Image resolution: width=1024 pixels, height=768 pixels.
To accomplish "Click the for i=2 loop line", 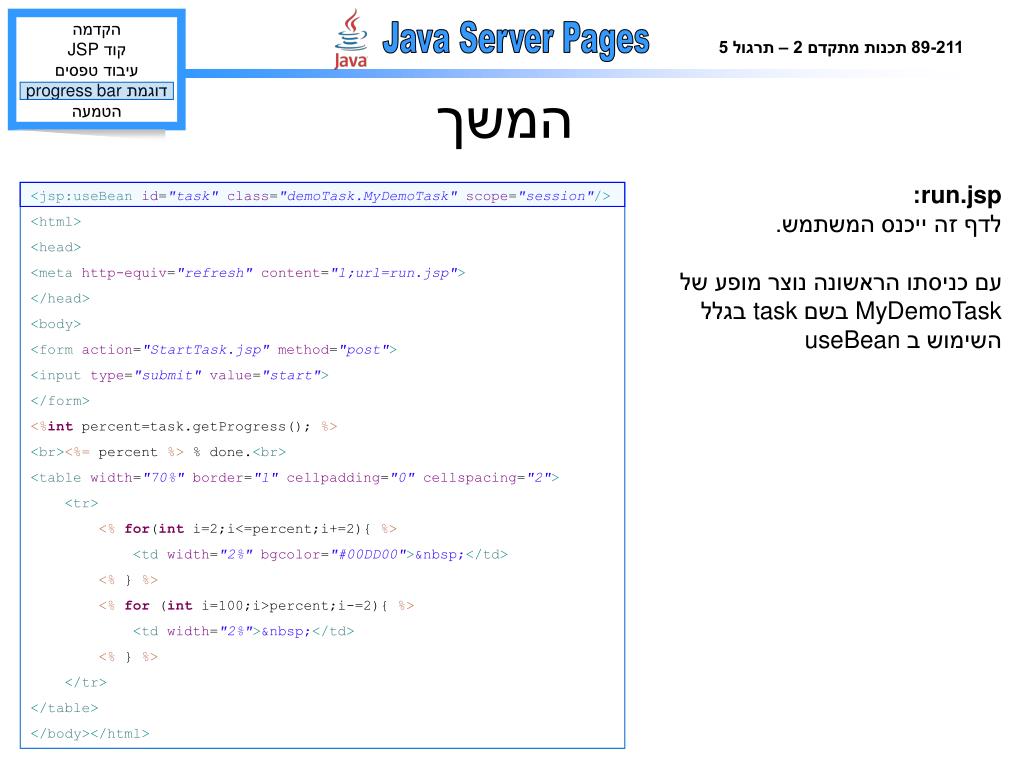I will [248, 529].
